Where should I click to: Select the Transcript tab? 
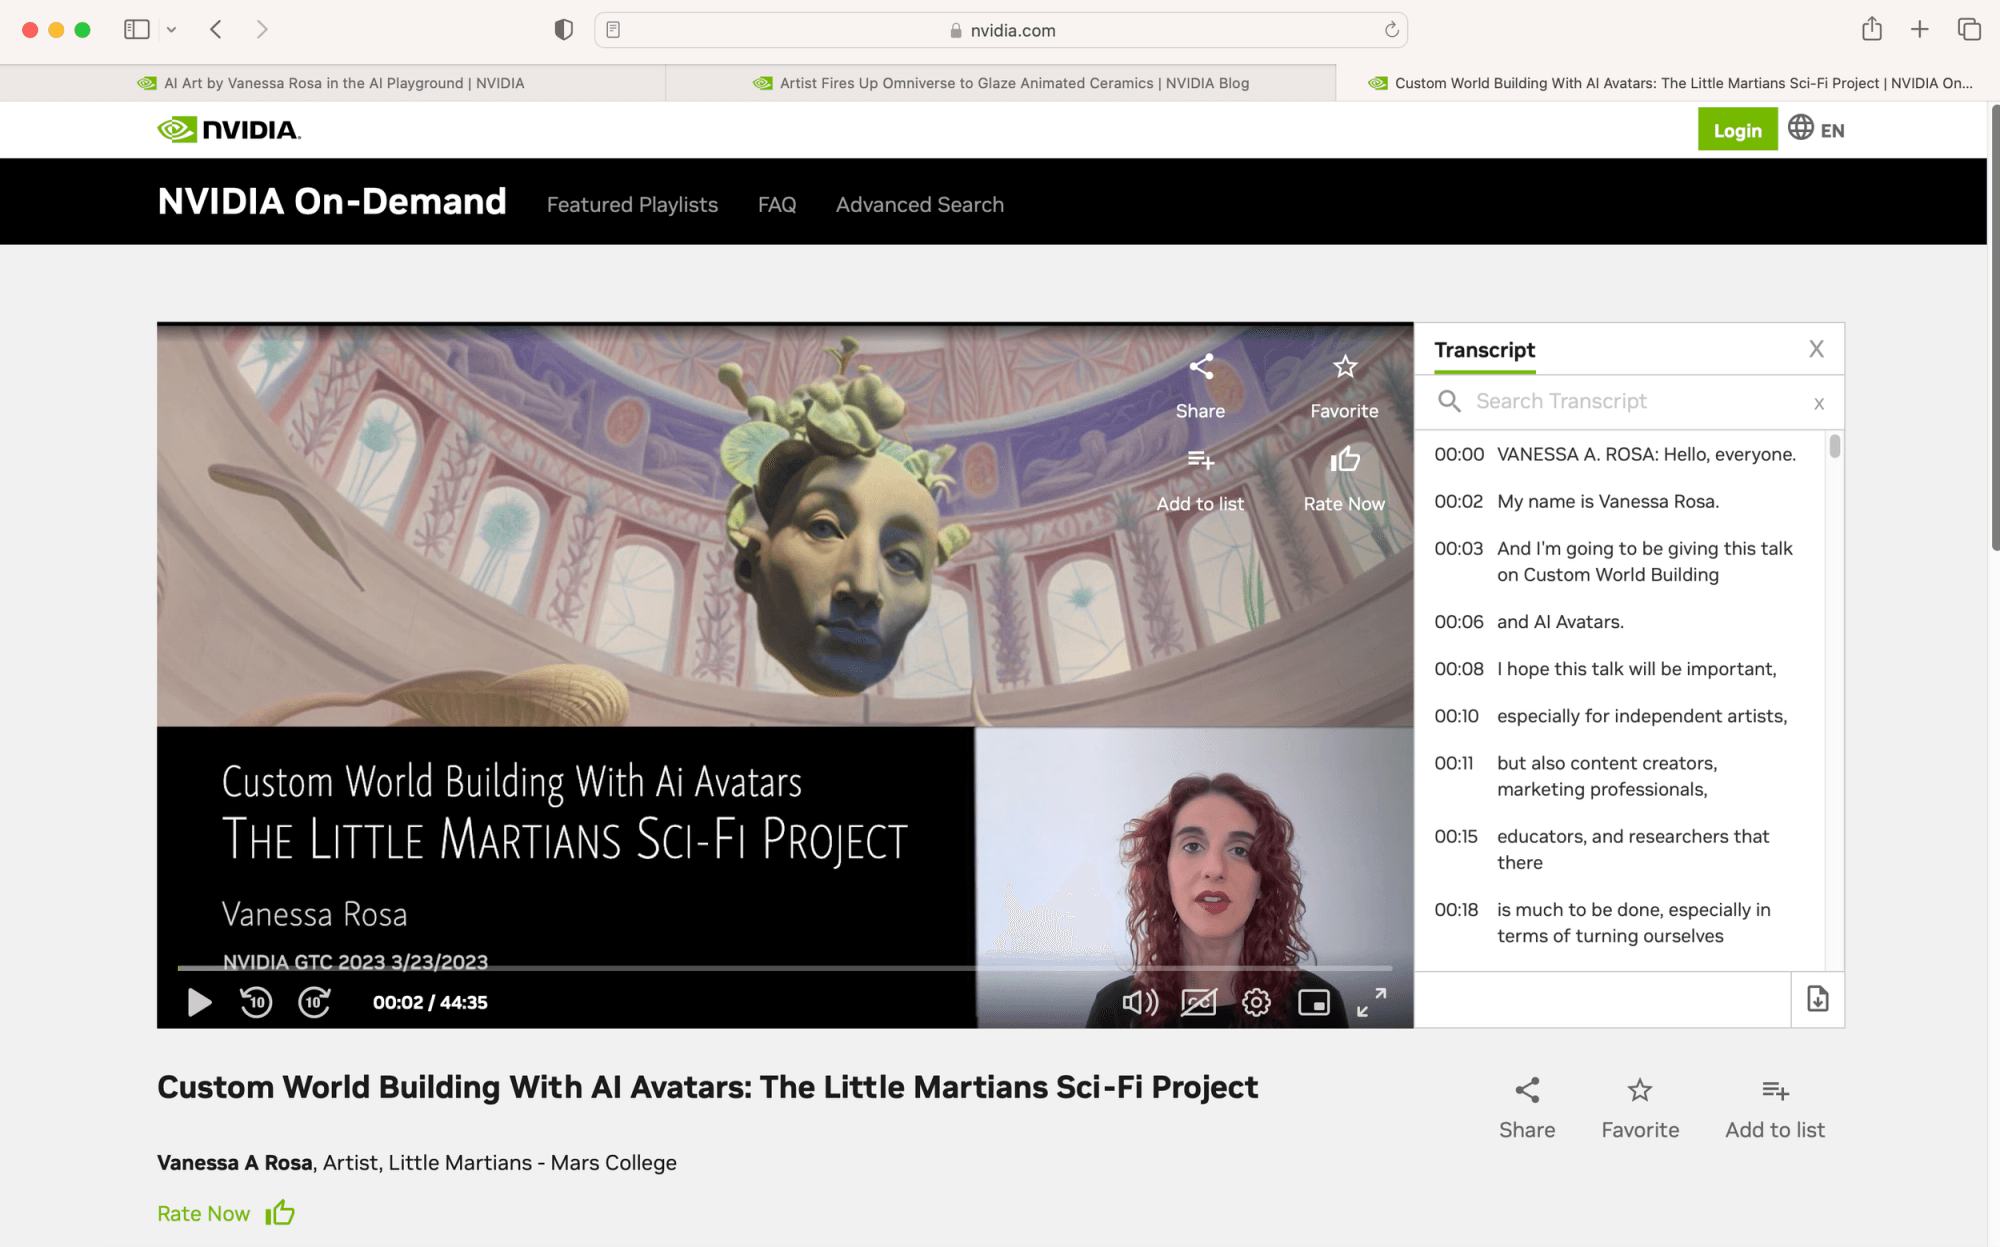1484,350
